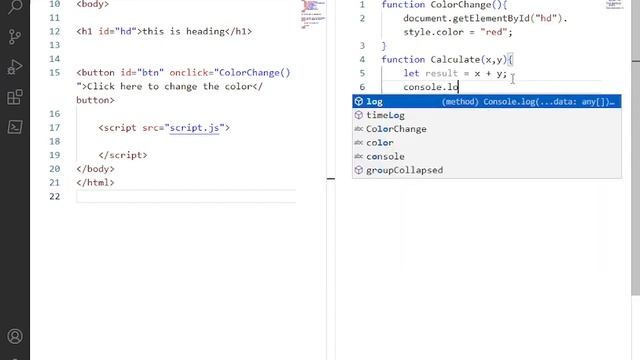The height and width of the screenshot is (360, 640).
Task: Open the Search view in activity bar
Action: pyautogui.click(x=15, y=7)
